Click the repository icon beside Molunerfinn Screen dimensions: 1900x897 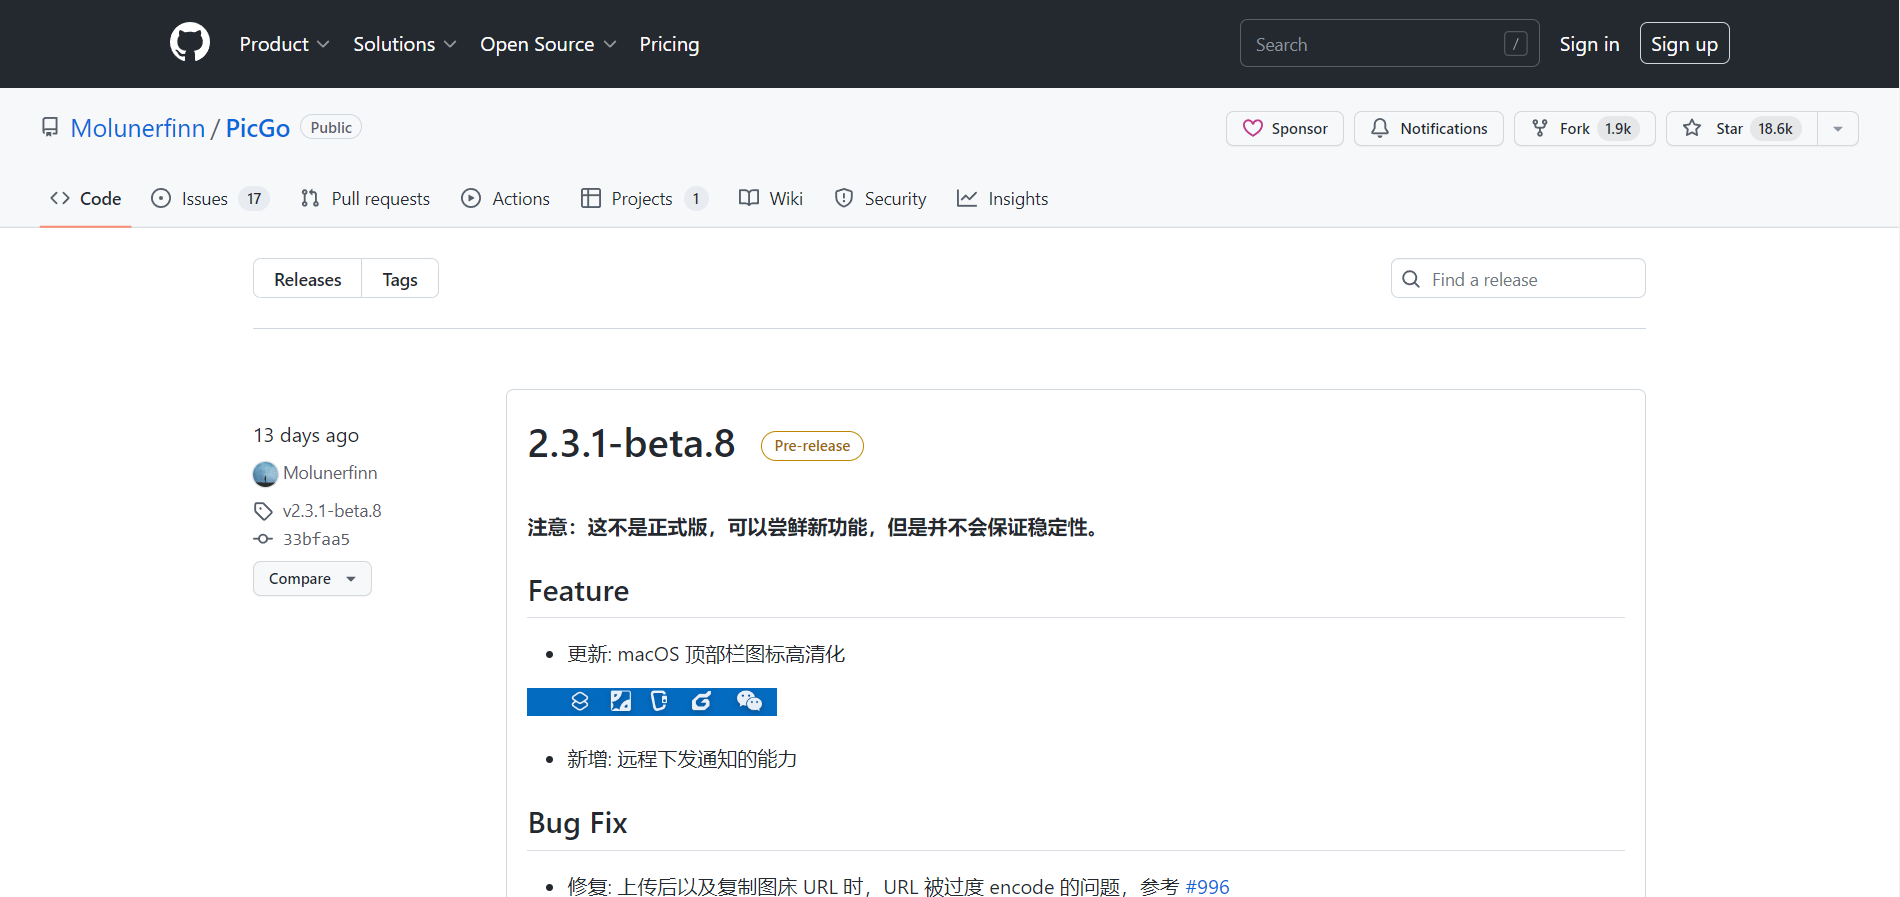(50, 128)
